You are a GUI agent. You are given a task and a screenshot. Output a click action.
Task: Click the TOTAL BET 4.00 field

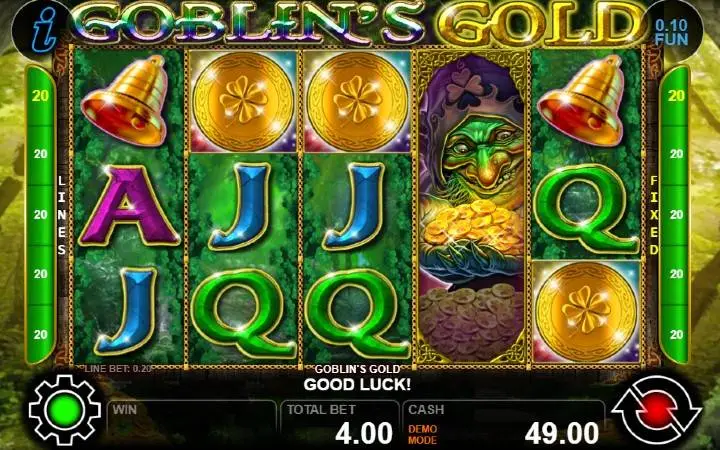click(340, 423)
